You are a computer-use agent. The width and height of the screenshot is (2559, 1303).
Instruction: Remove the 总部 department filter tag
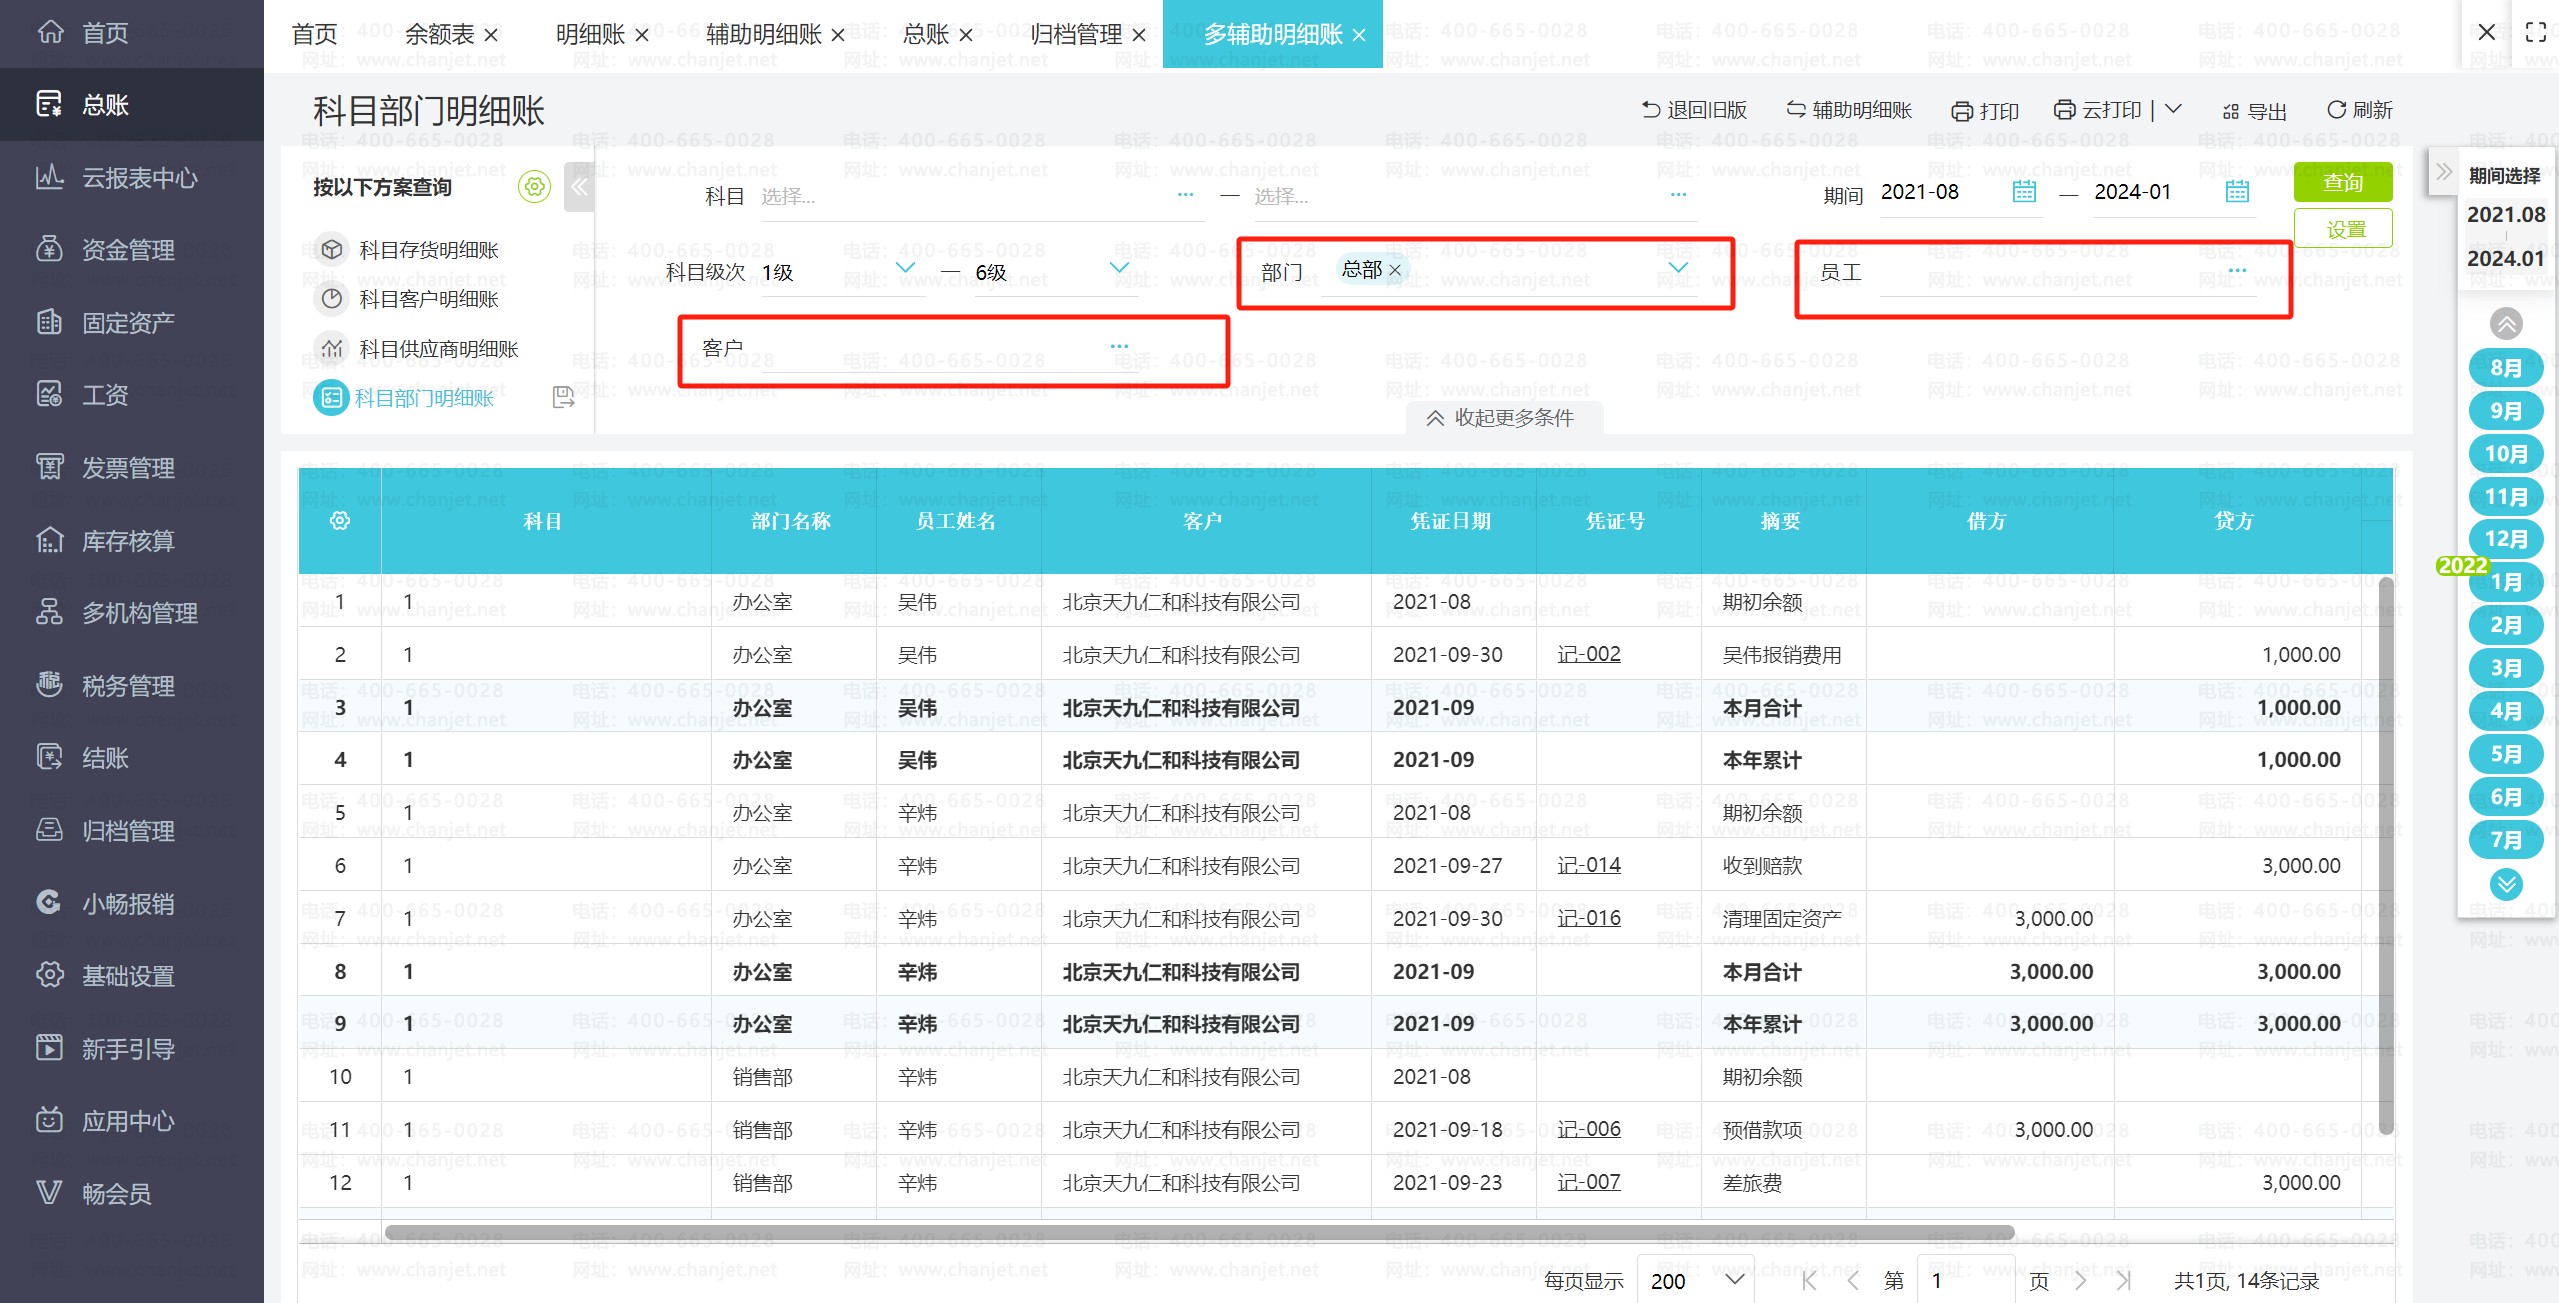pos(1398,268)
